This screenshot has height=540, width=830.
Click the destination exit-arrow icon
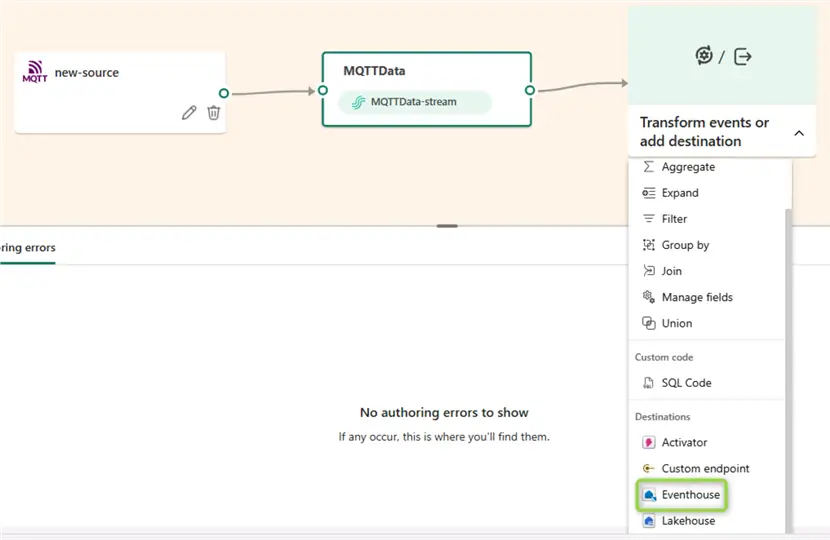[742, 56]
